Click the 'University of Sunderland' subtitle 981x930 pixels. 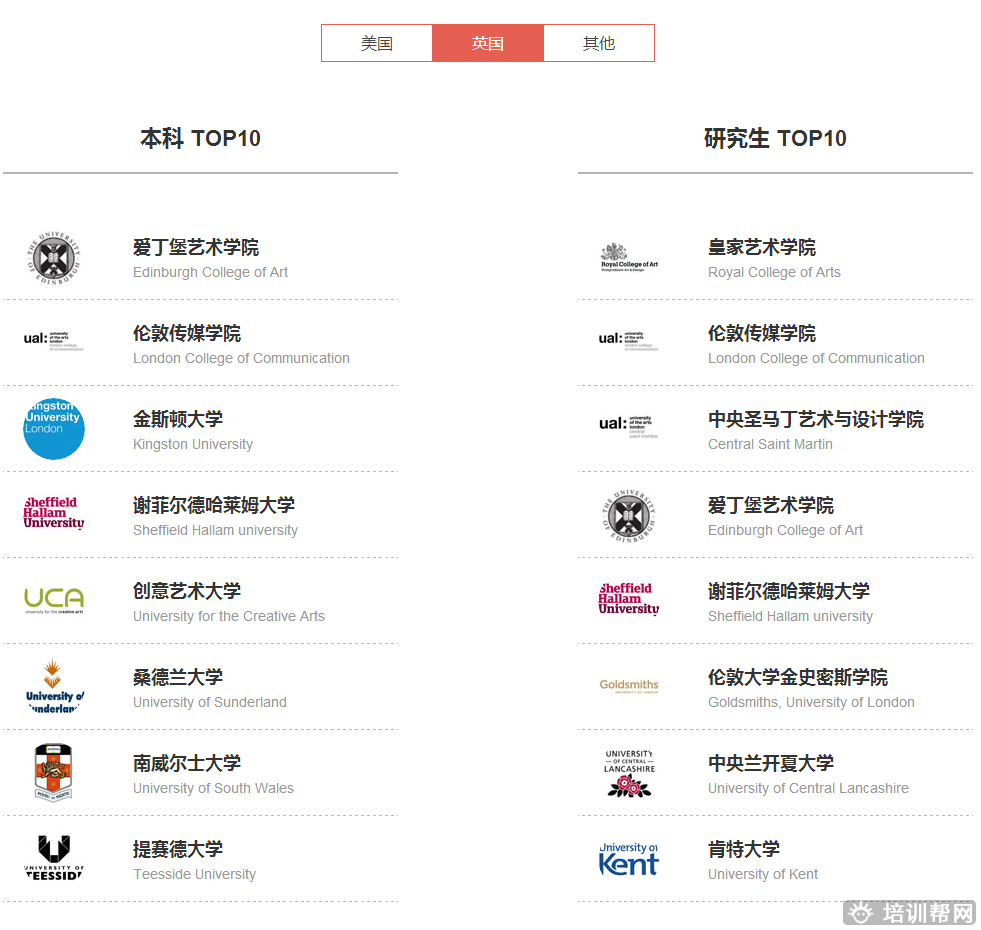(210, 702)
